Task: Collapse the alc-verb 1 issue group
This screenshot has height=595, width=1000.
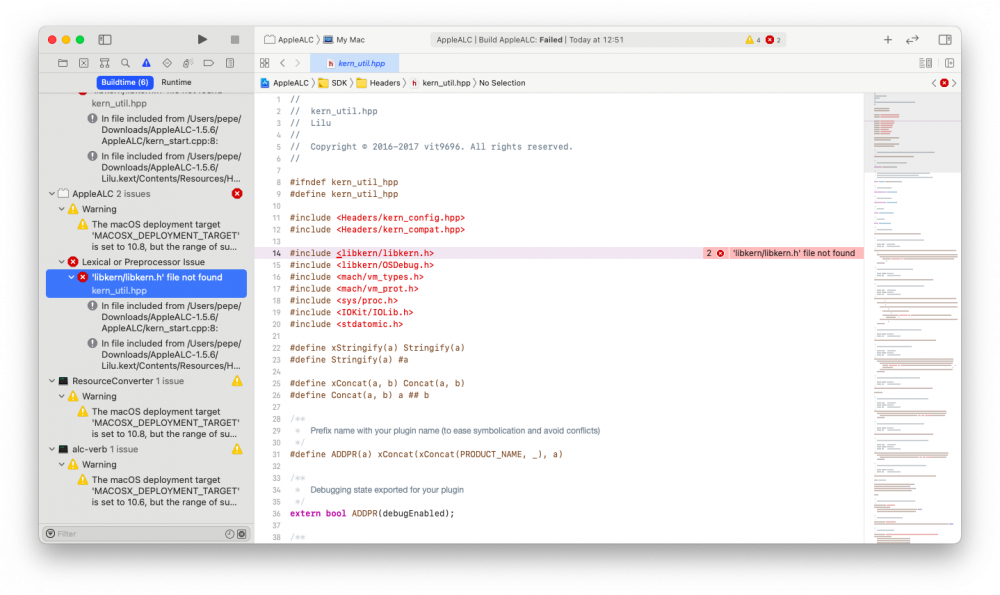Action: [52, 449]
